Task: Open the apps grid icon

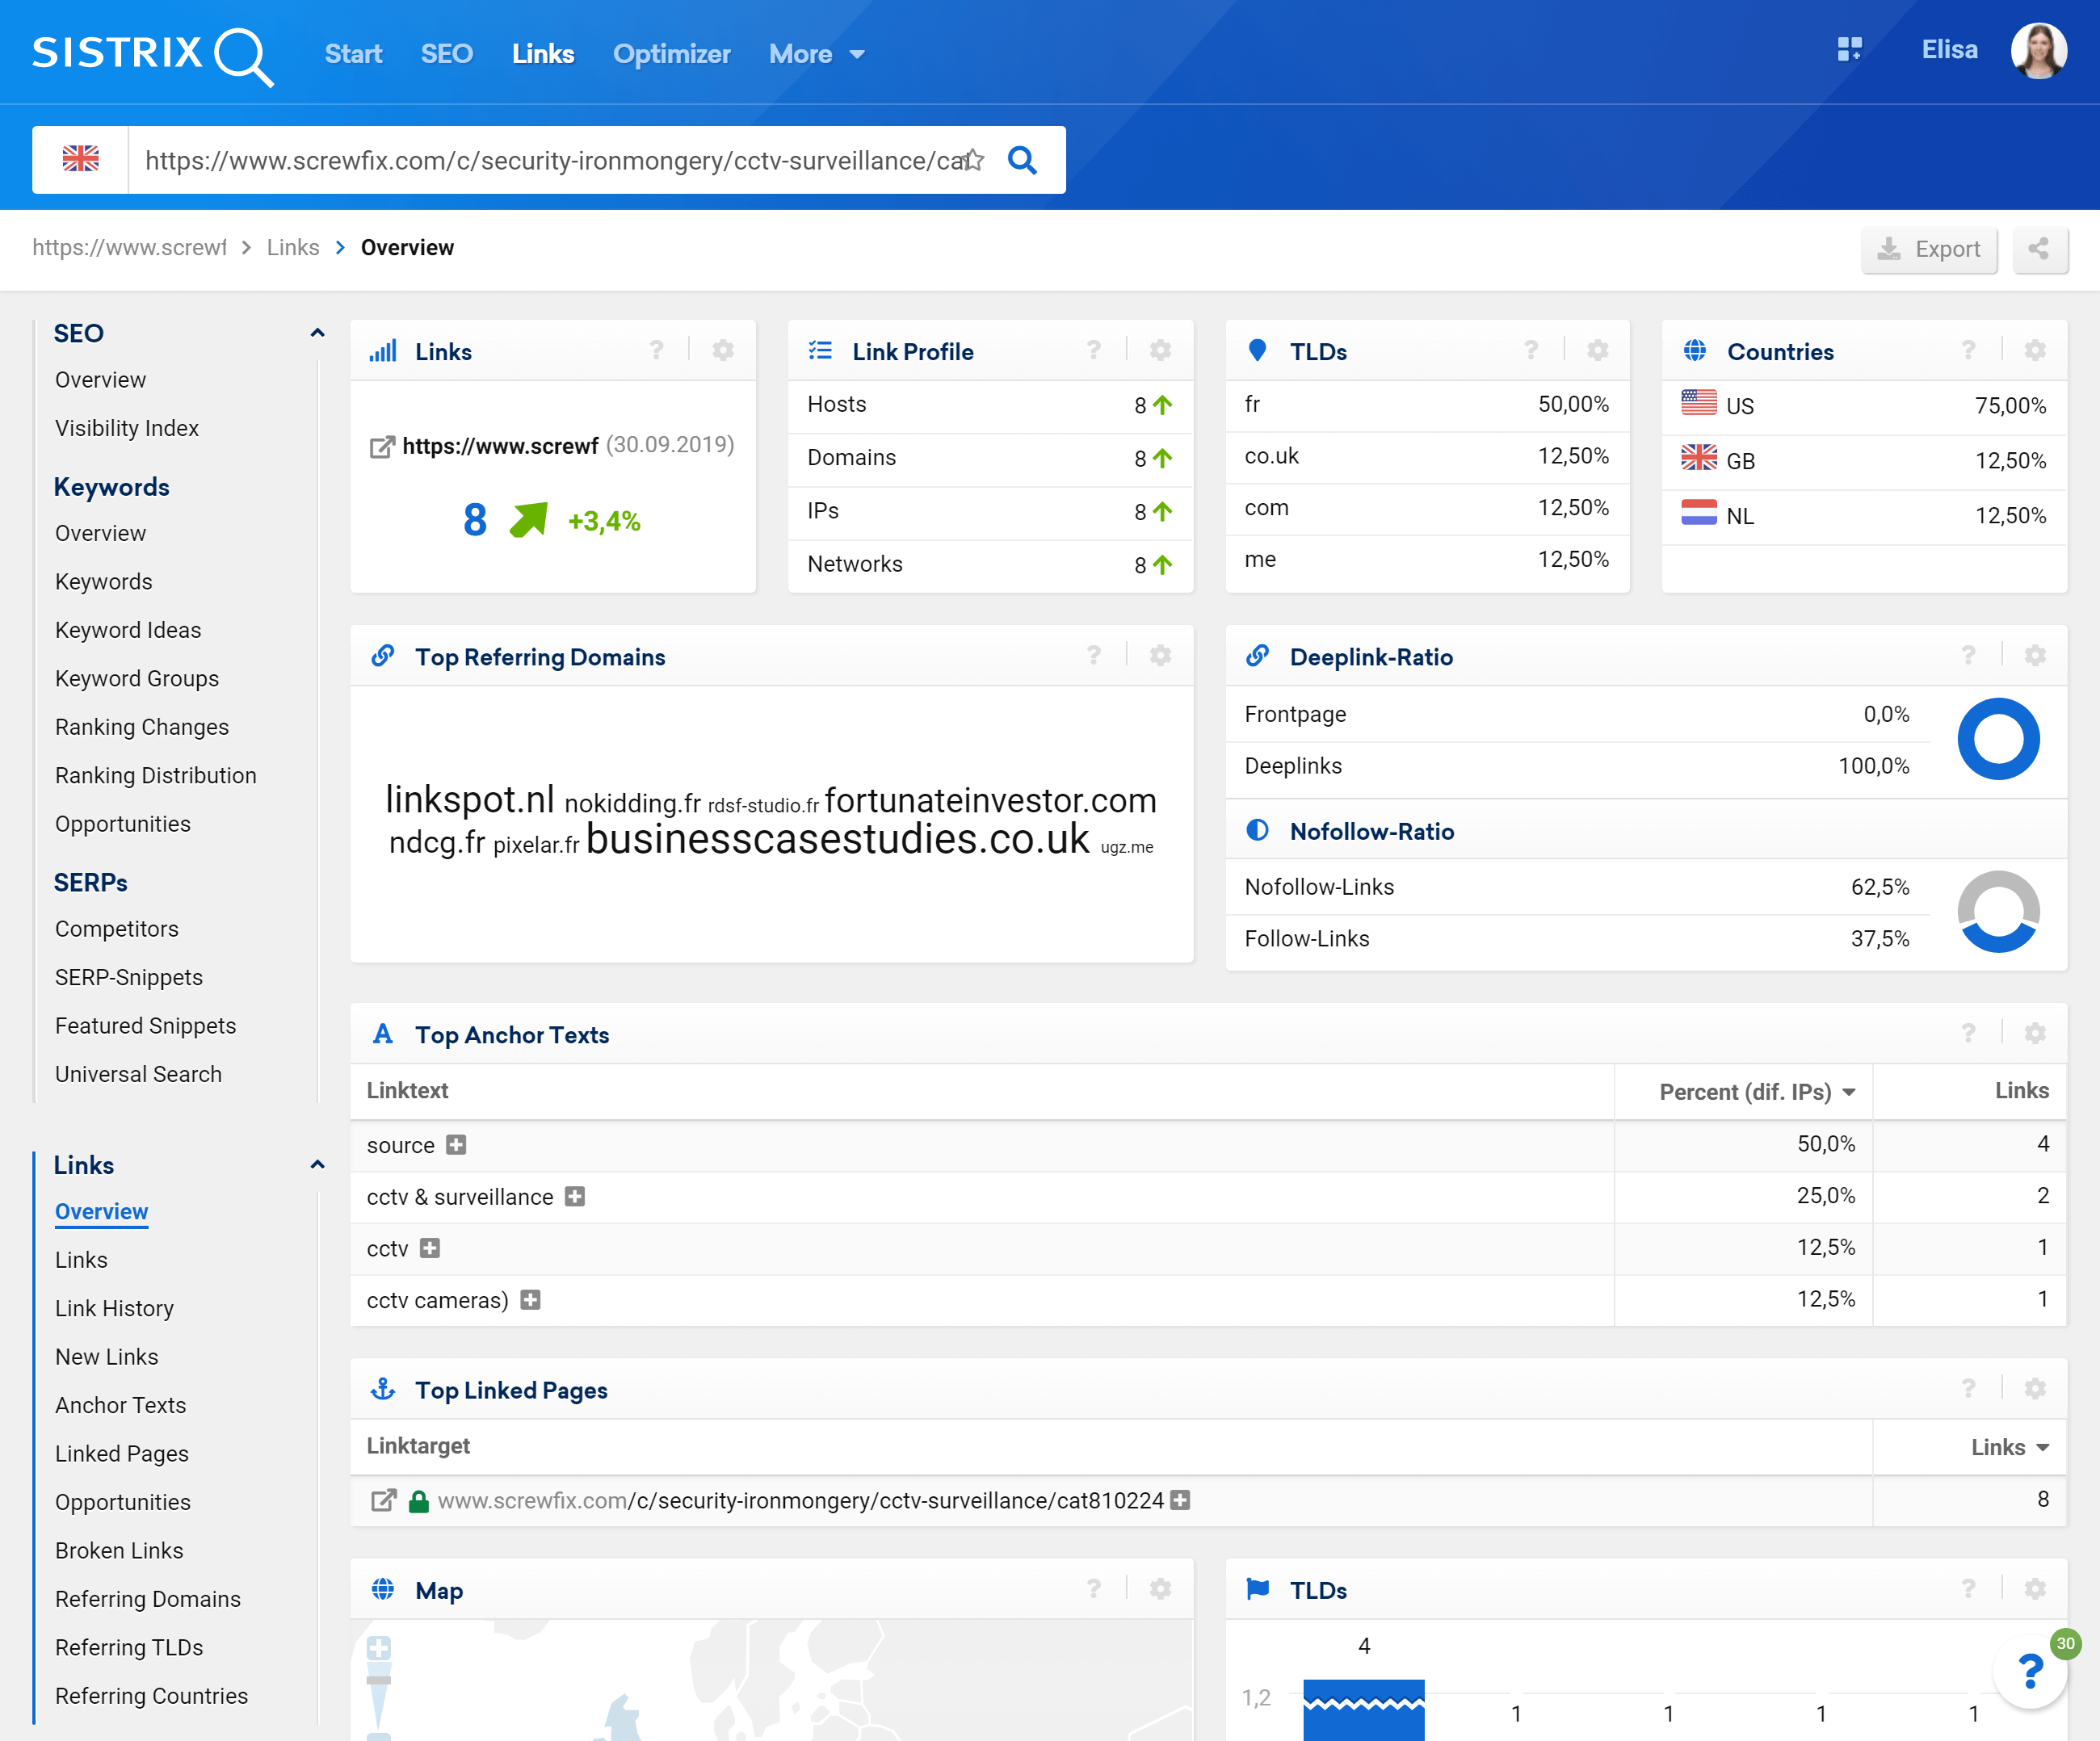Action: pos(1849,49)
